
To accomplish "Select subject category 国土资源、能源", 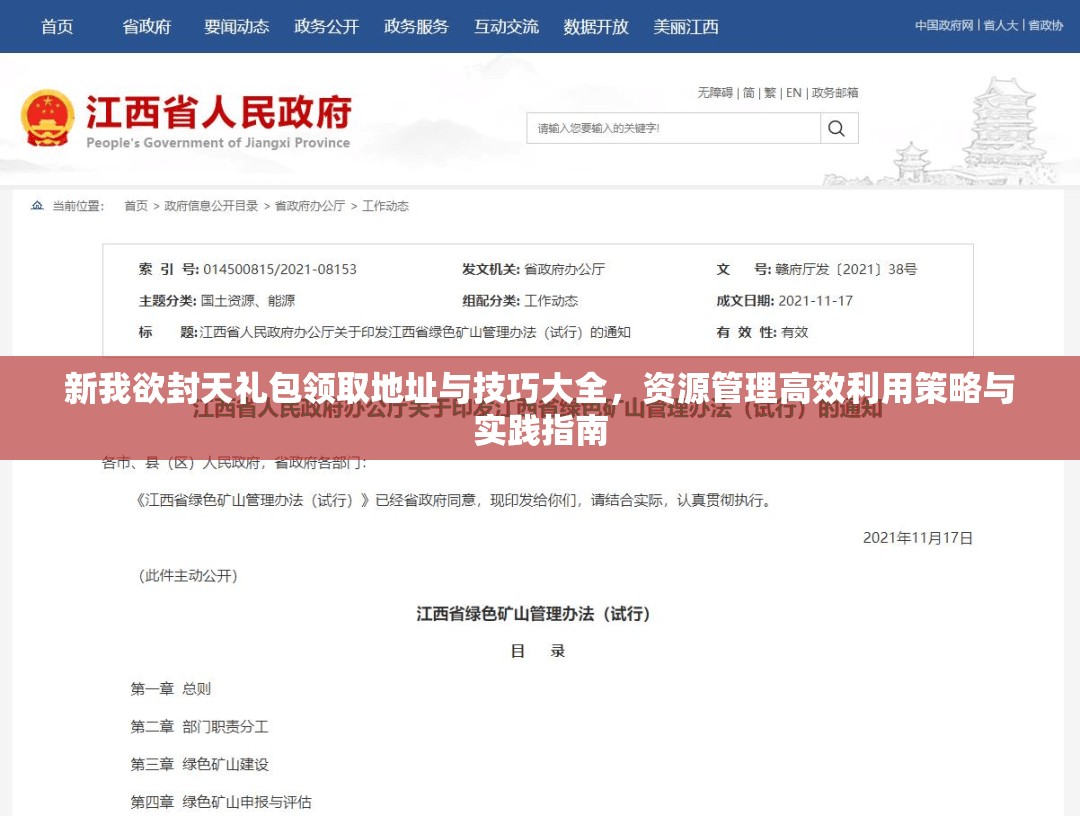I will (x=247, y=301).
